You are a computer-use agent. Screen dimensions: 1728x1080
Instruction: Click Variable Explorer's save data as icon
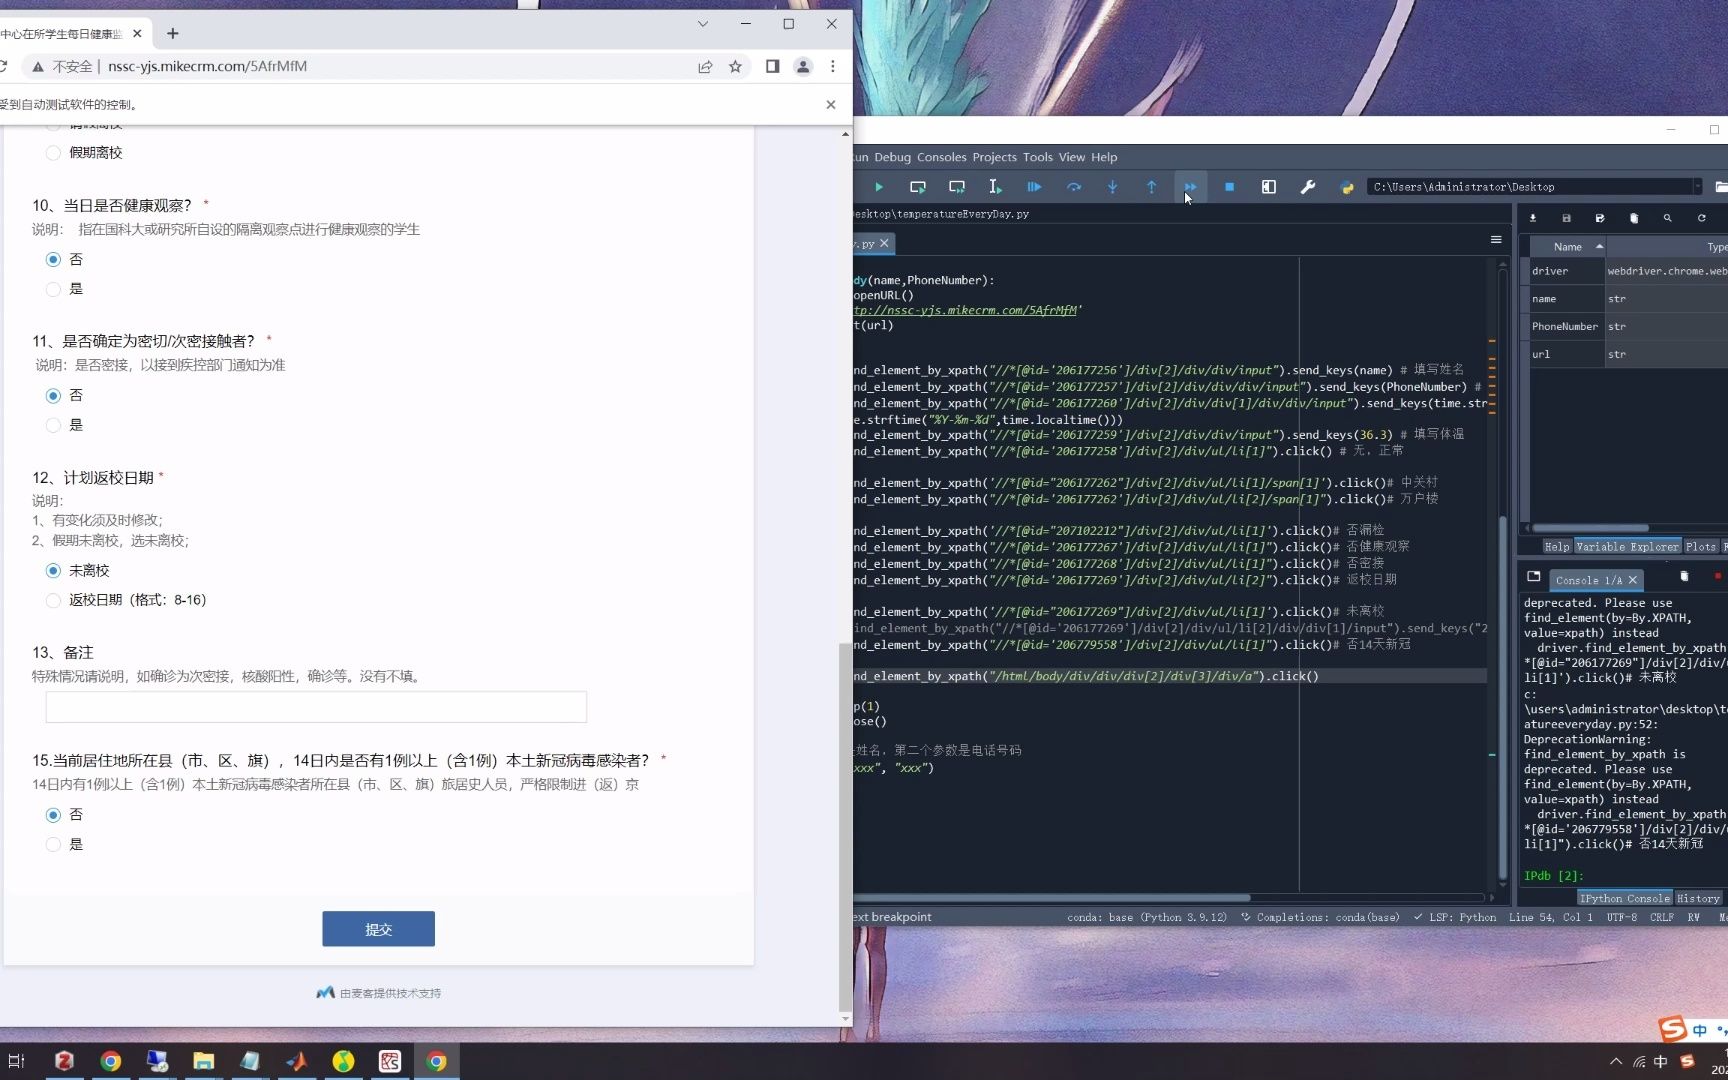tap(1600, 218)
